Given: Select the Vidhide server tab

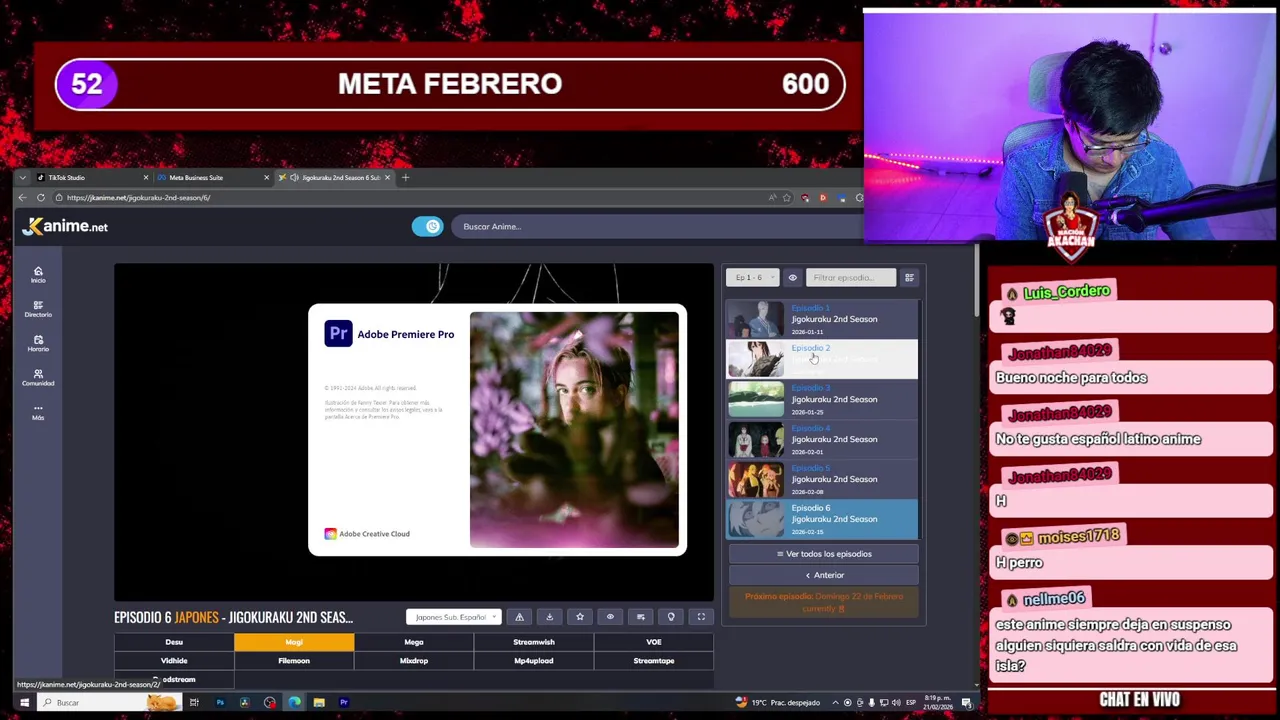Looking at the screenshot, I should (174, 661).
